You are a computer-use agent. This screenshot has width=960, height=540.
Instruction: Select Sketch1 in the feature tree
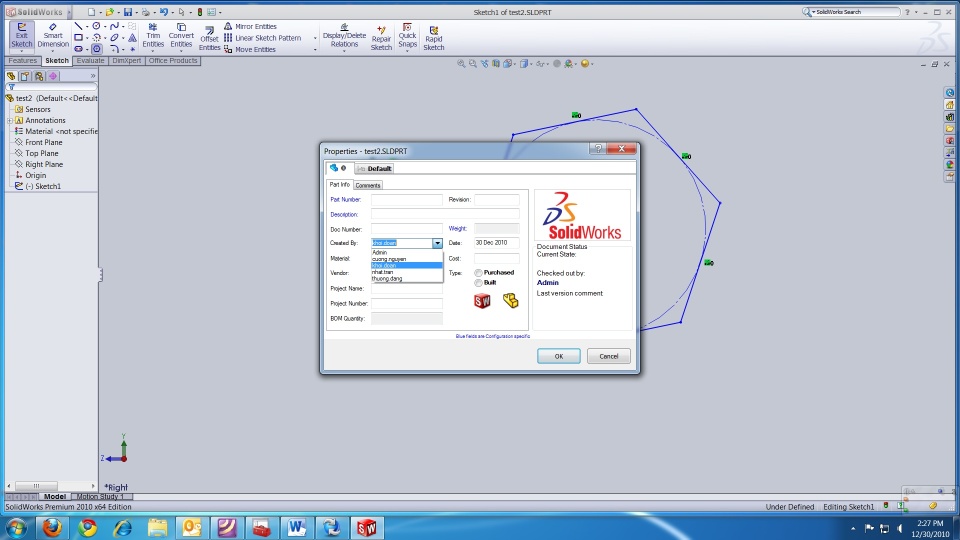click(x=43, y=186)
